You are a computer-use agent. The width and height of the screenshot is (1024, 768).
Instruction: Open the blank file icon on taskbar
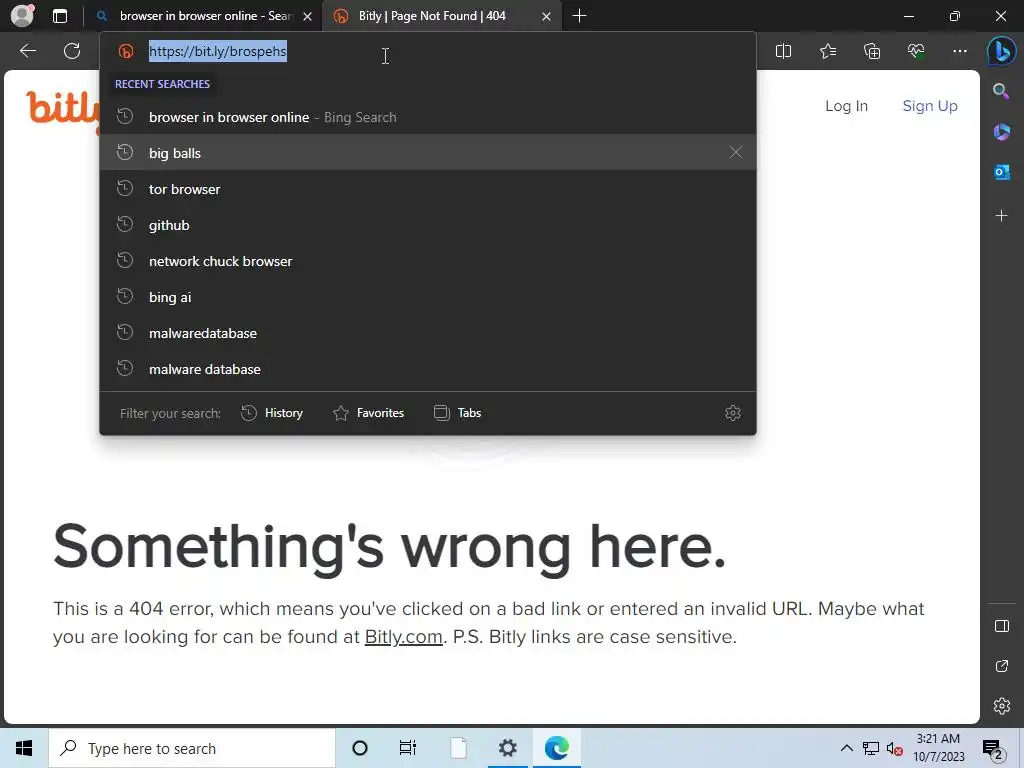[458, 748]
